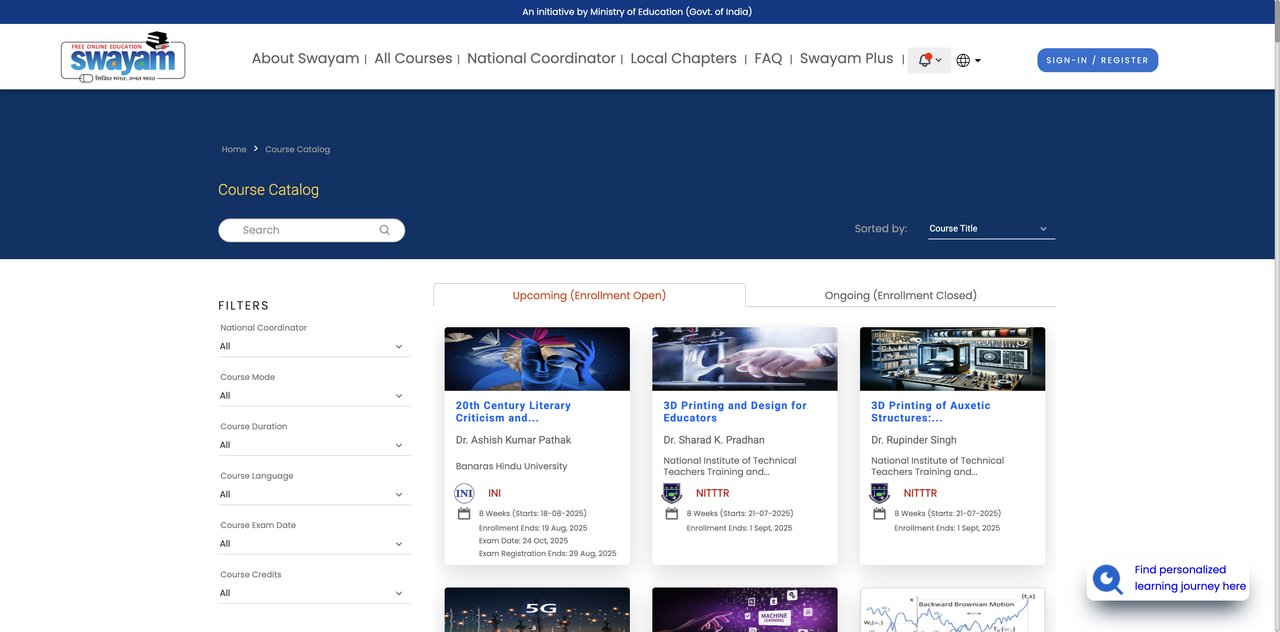1280x632 pixels.
Task: Click Course Catalog breadcrumb link
Action: pyautogui.click(x=297, y=149)
